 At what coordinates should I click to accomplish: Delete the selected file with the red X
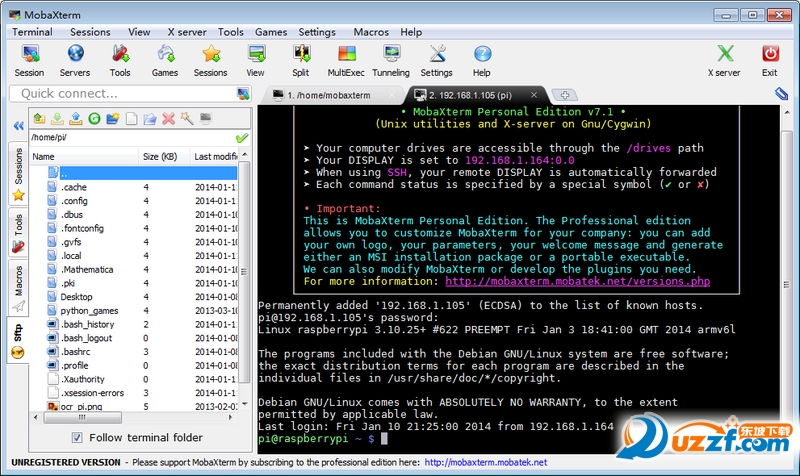click(x=168, y=119)
